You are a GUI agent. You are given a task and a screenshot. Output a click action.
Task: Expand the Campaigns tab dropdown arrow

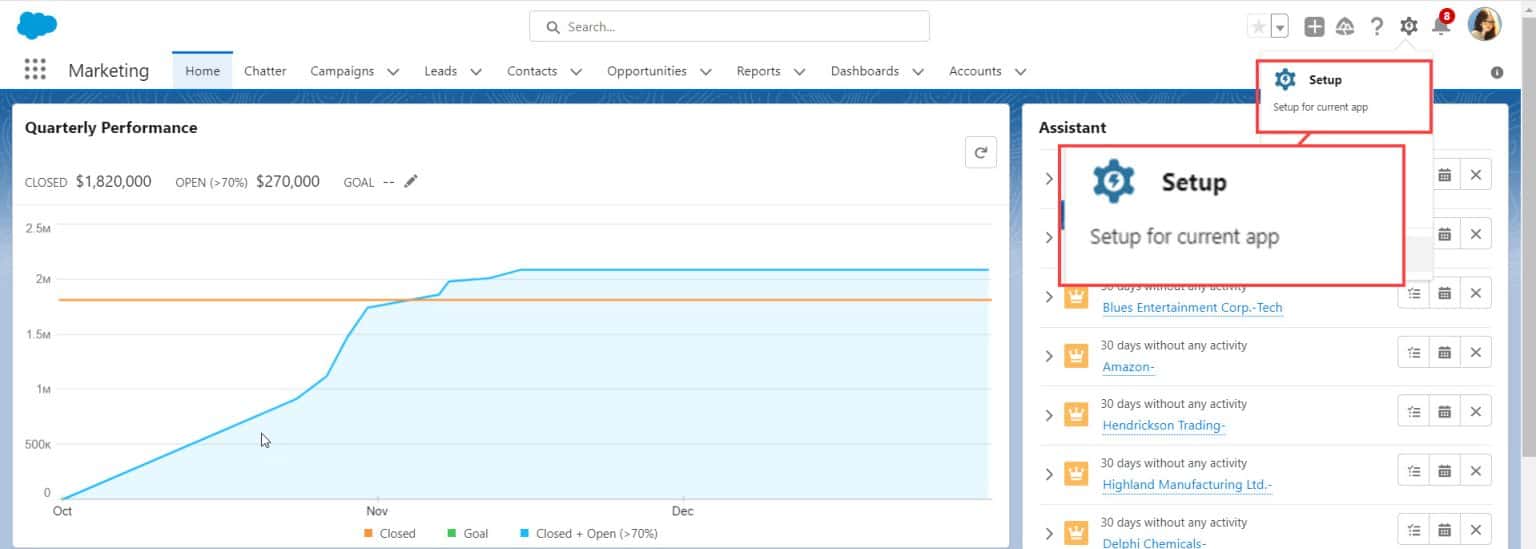tap(393, 72)
